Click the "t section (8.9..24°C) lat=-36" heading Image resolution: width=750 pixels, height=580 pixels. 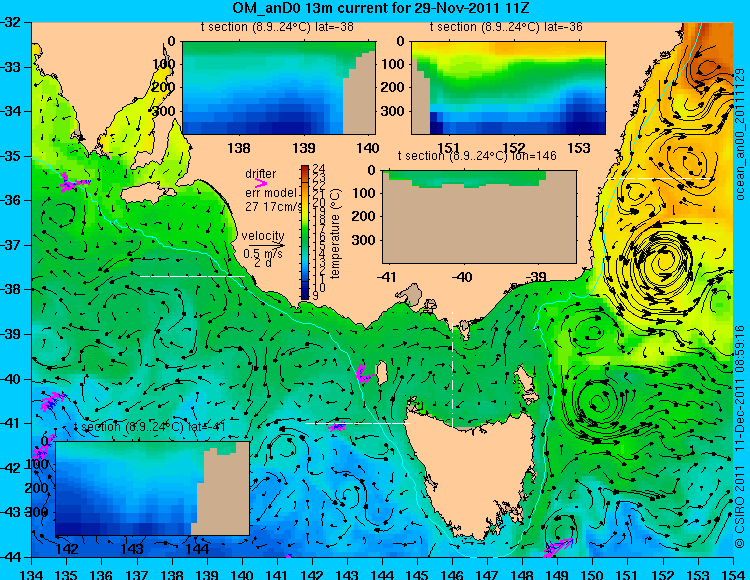pos(506,27)
